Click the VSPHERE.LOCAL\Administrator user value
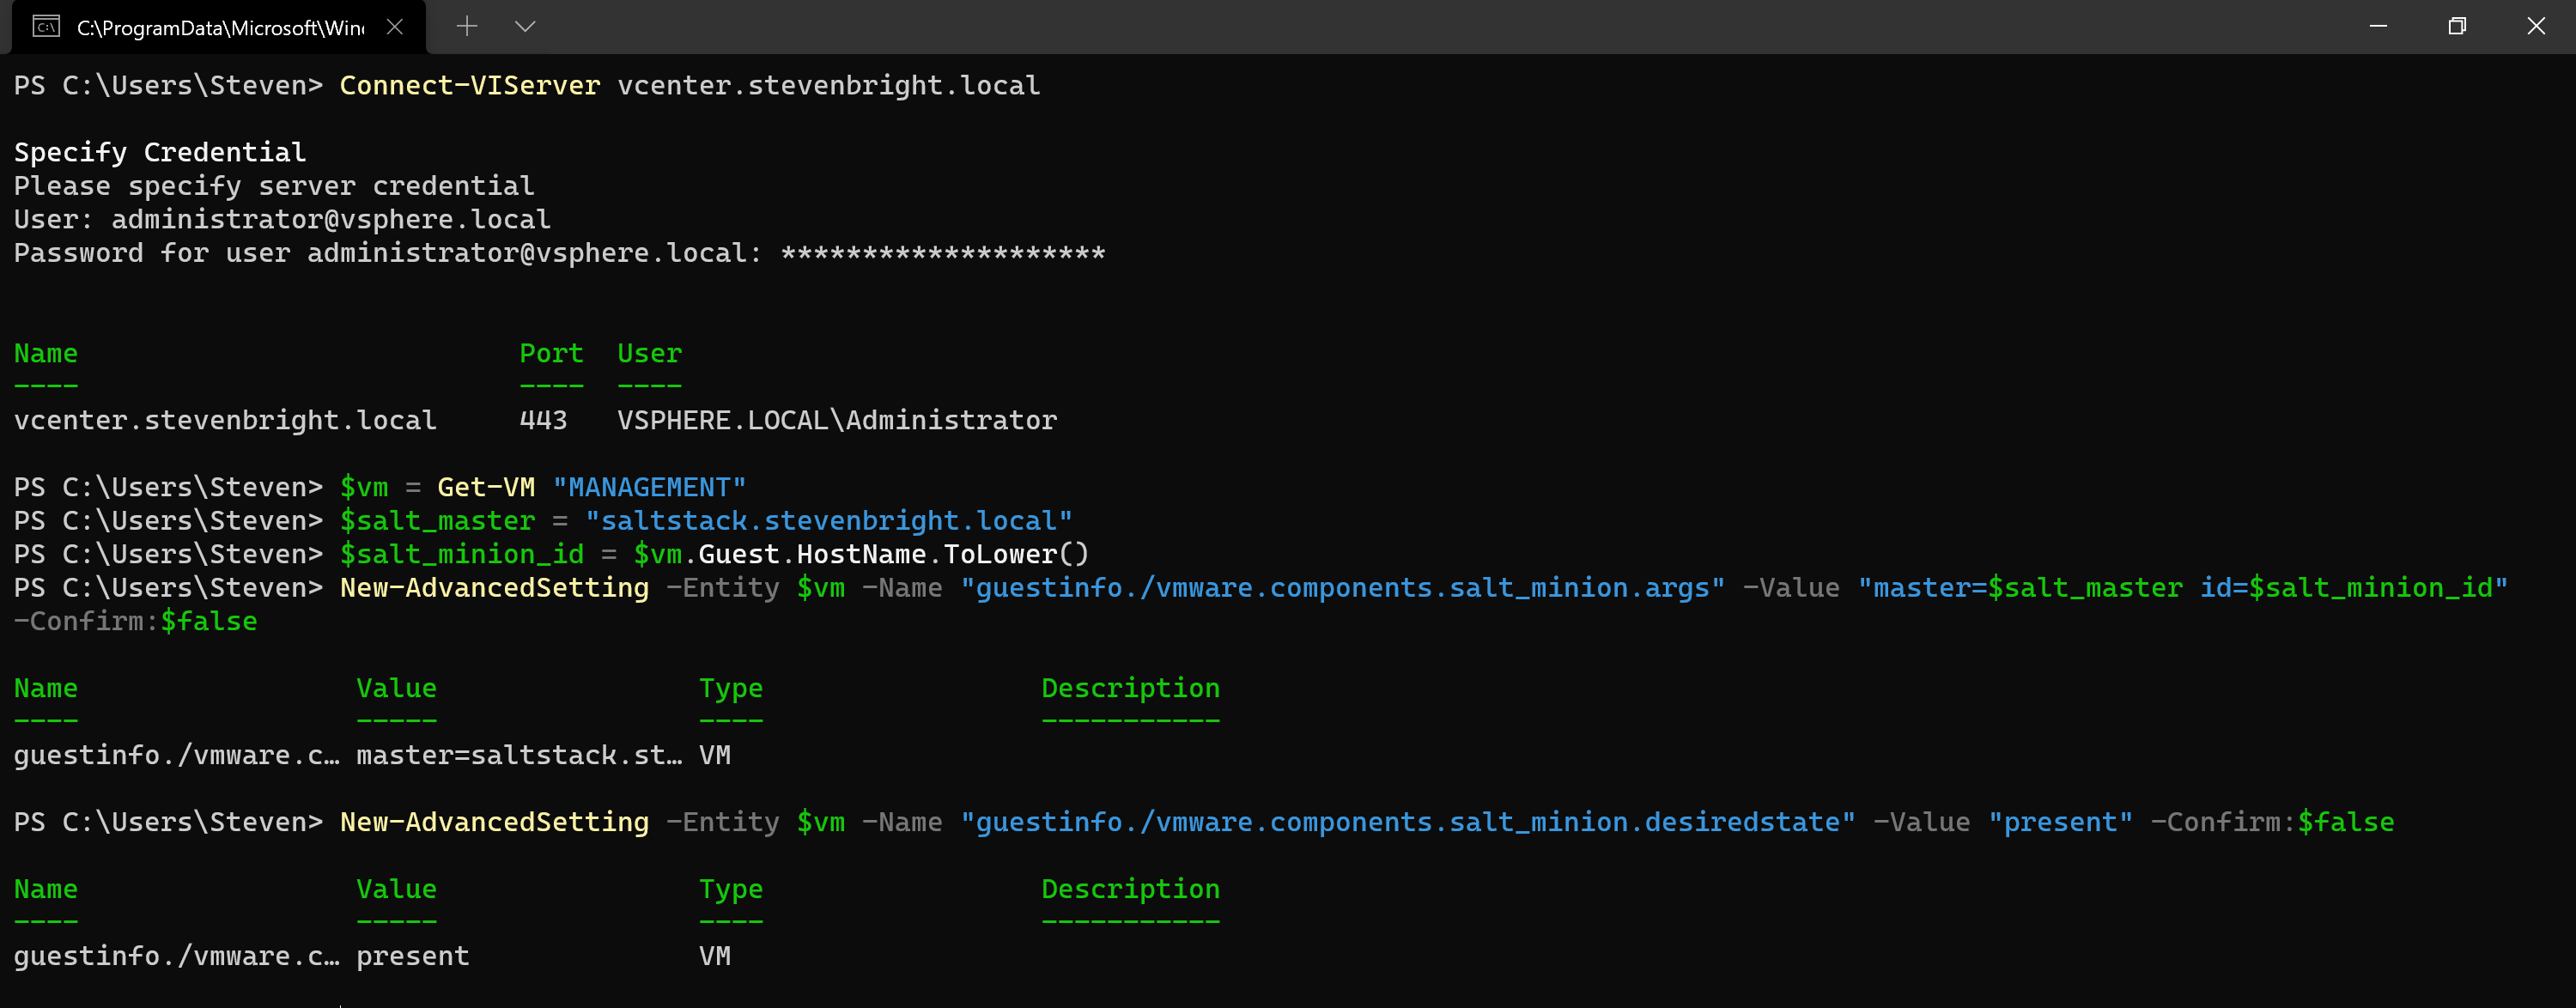Viewport: 2576px width, 1008px height. coord(836,421)
